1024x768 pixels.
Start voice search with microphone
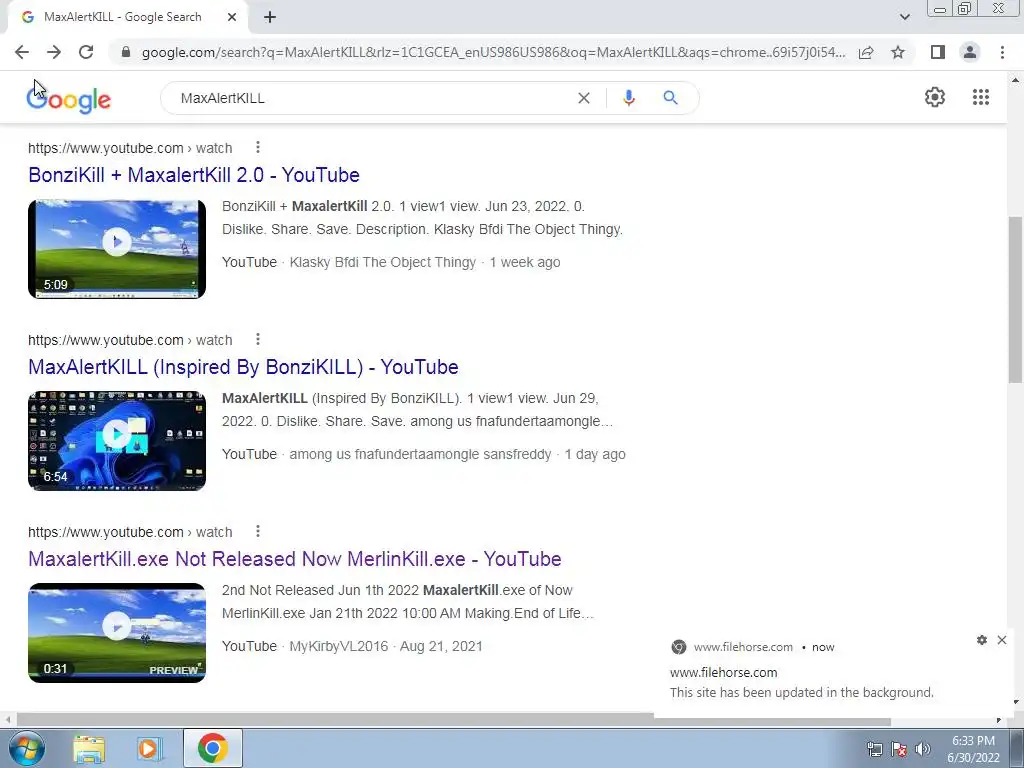coord(629,98)
